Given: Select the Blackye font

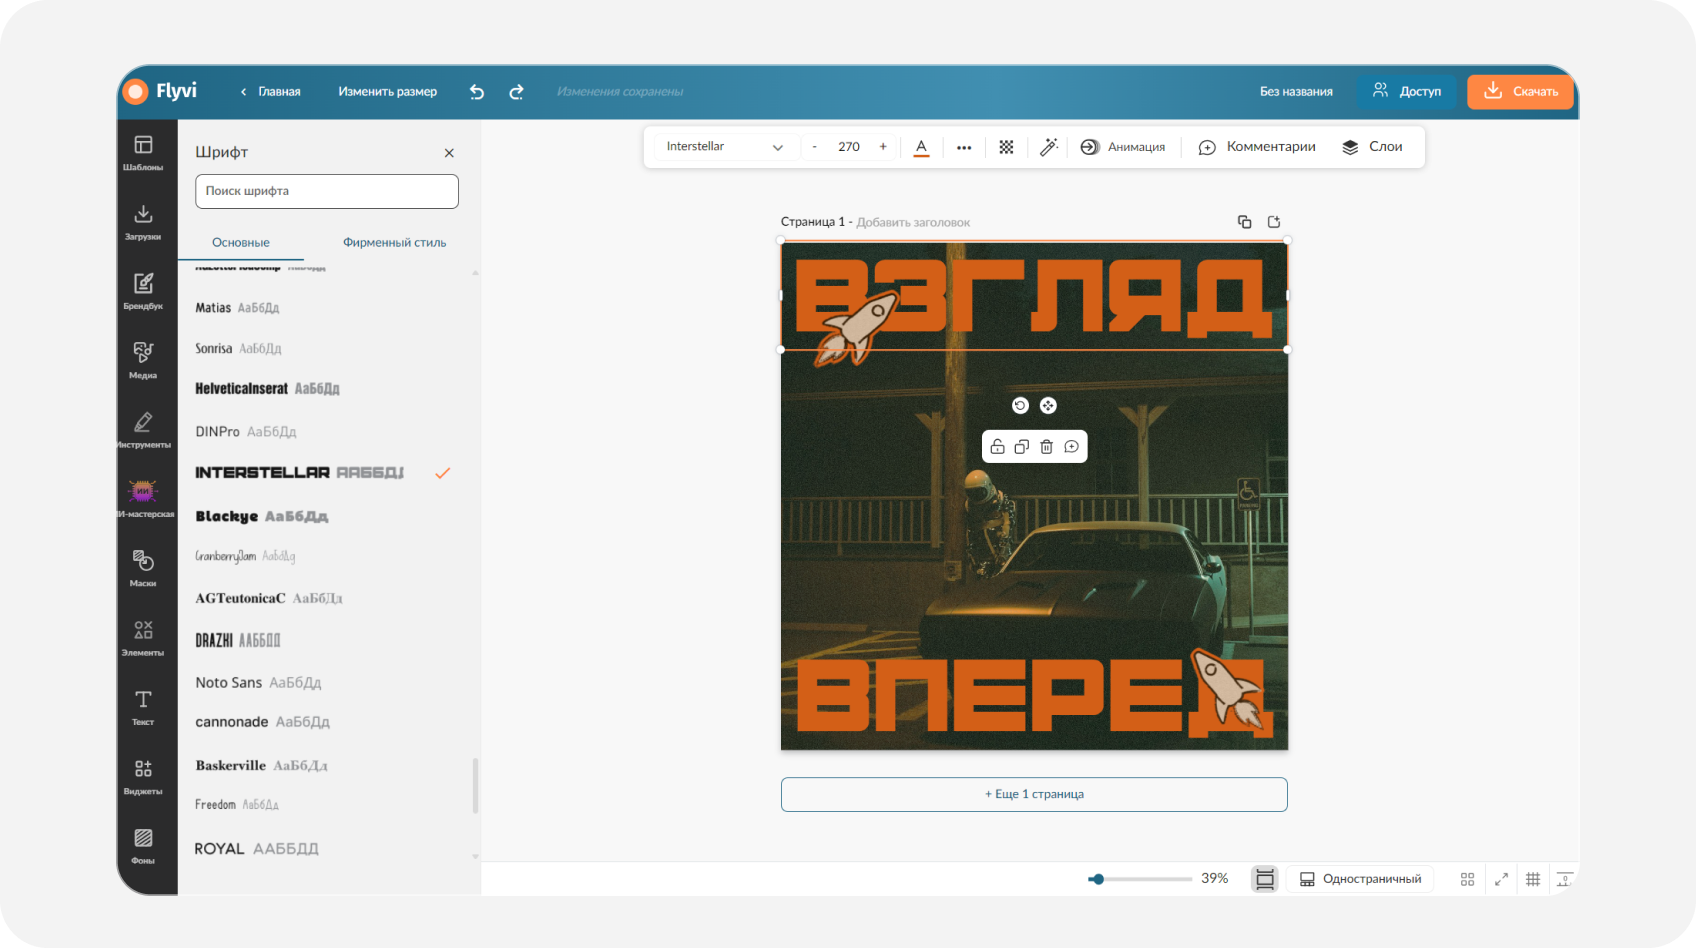Looking at the screenshot, I should (262, 516).
